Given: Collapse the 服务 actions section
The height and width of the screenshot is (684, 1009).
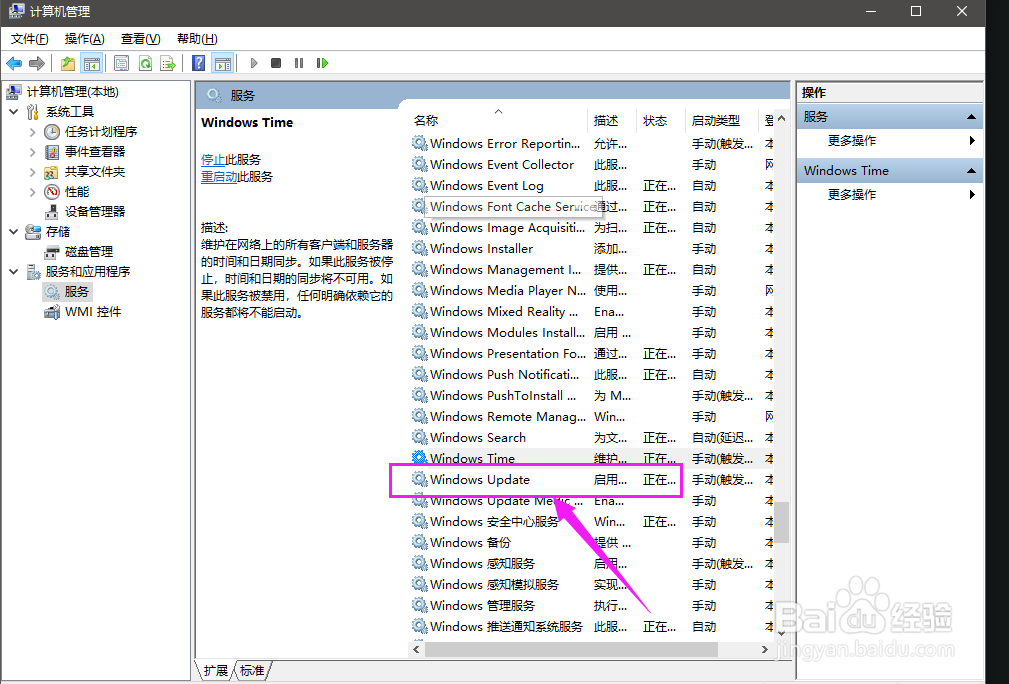Looking at the screenshot, I should pos(971,117).
